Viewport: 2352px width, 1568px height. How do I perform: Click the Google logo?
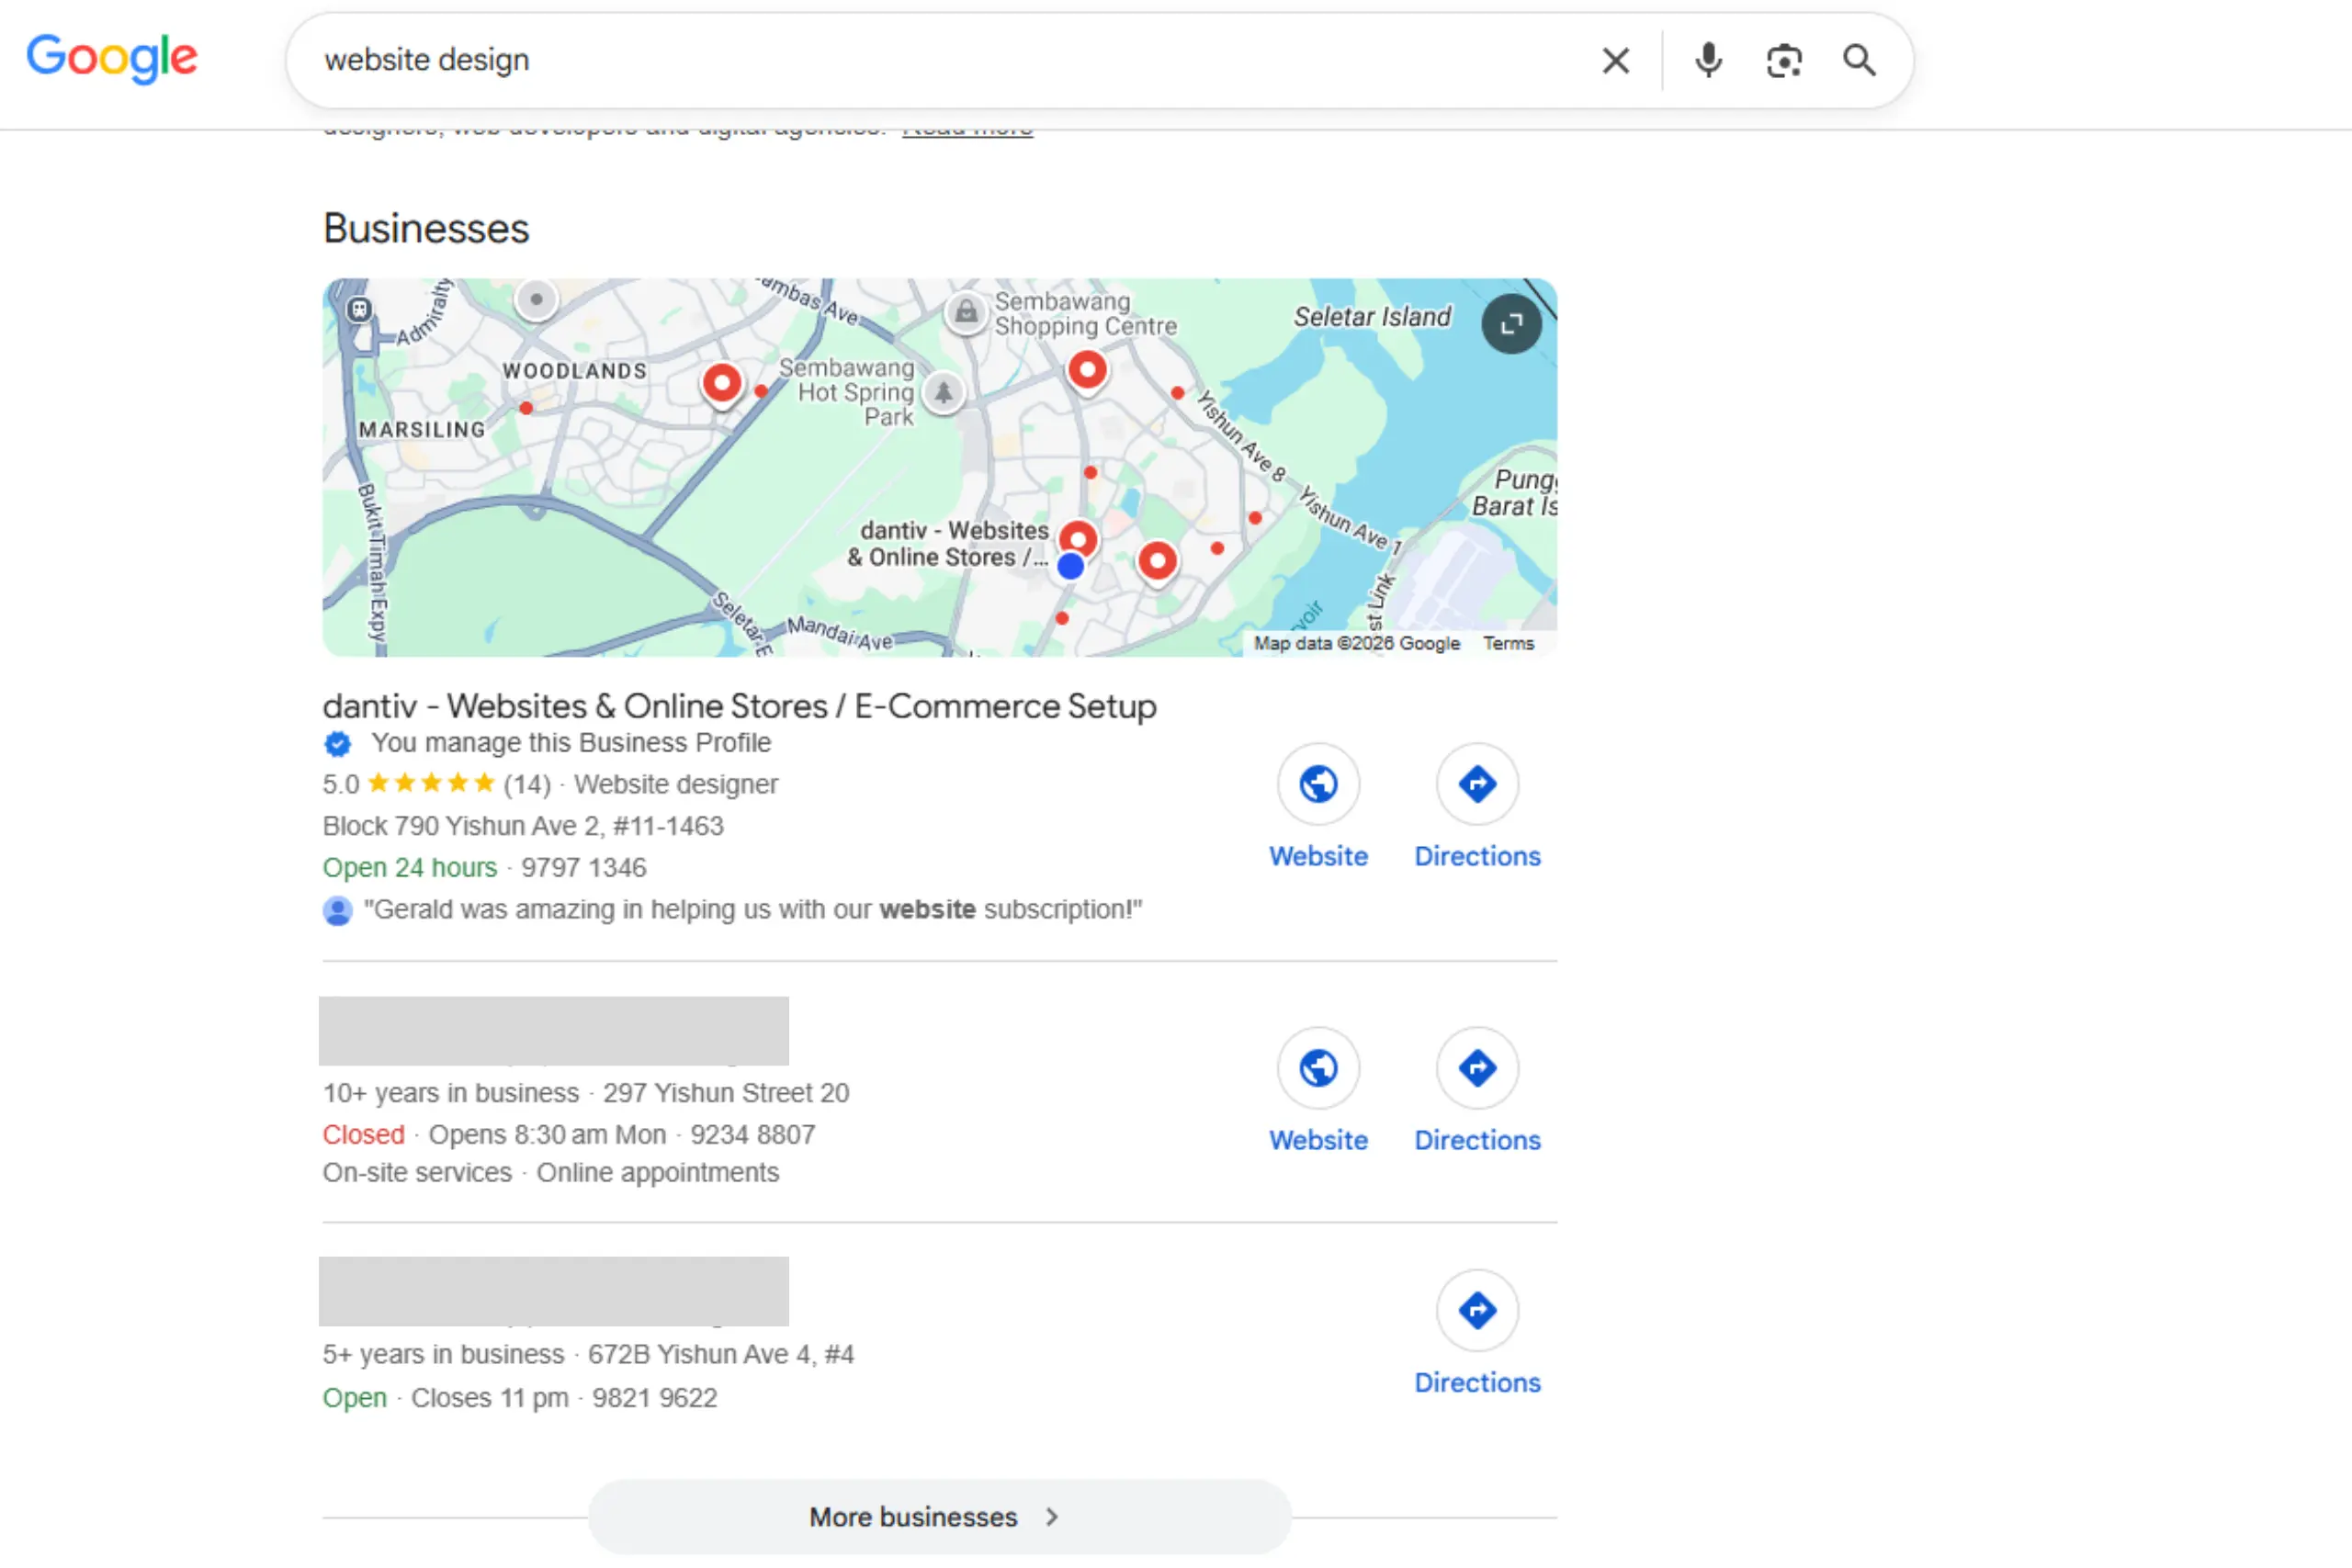pyautogui.click(x=112, y=58)
